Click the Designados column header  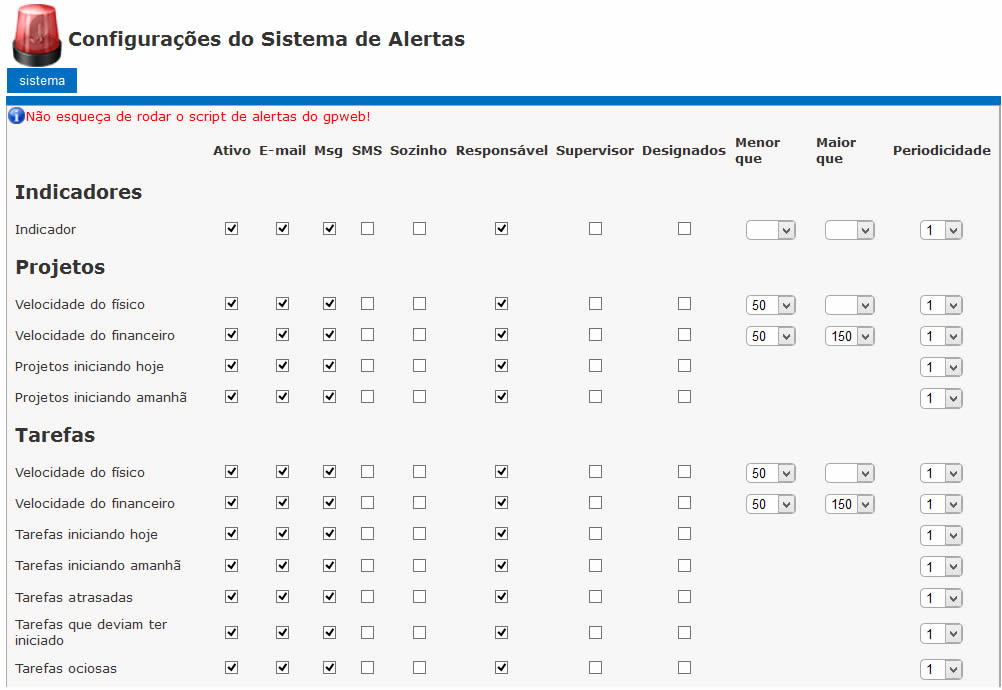(684, 151)
